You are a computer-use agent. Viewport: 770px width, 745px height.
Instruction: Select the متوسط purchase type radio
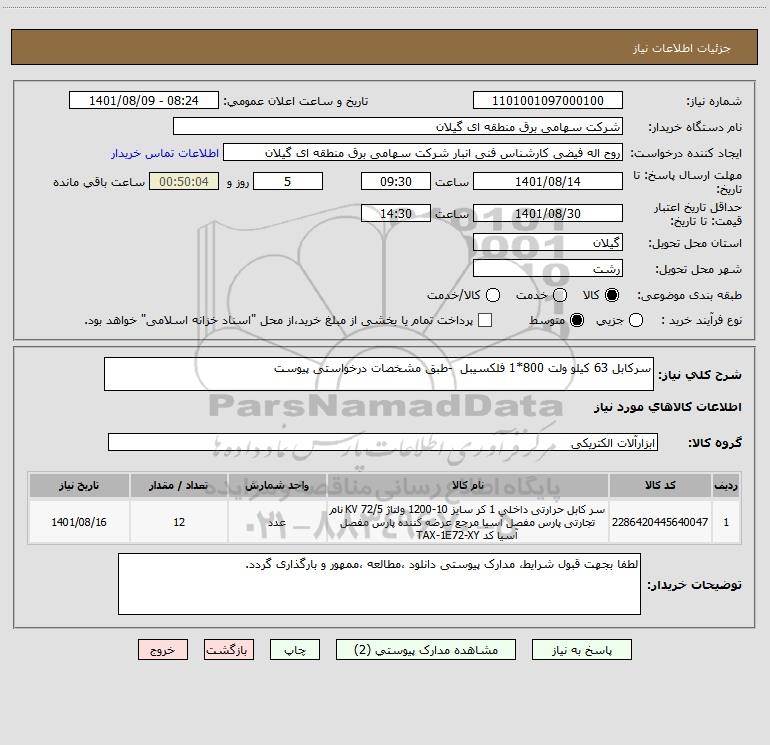coord(577,320)
